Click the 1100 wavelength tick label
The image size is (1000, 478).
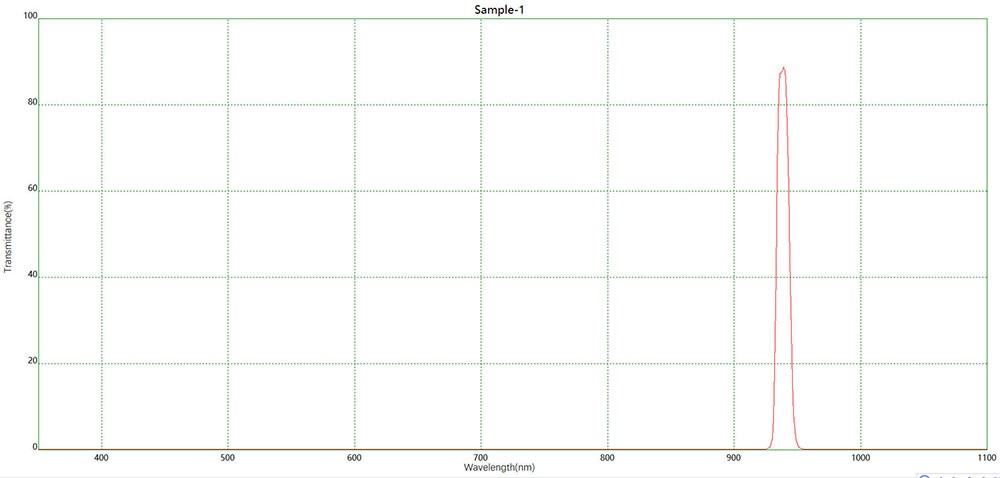[x=985, y=457]
